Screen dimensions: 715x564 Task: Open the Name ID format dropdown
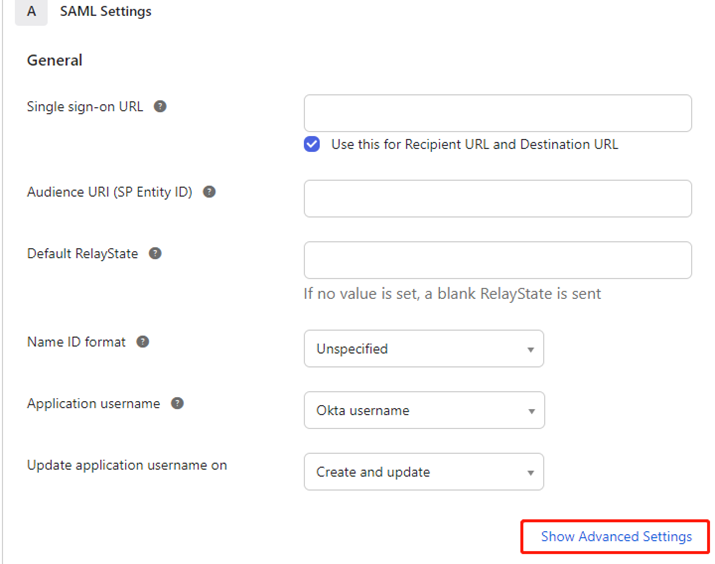pyautogui.click(x=424, y=349)
